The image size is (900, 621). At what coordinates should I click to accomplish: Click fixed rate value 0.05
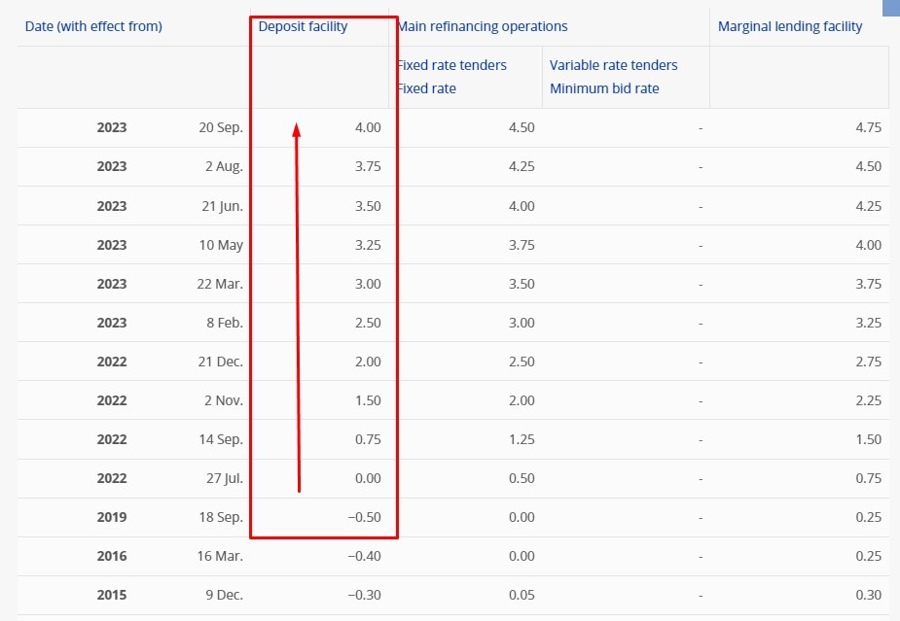click(x=521, y=595)
